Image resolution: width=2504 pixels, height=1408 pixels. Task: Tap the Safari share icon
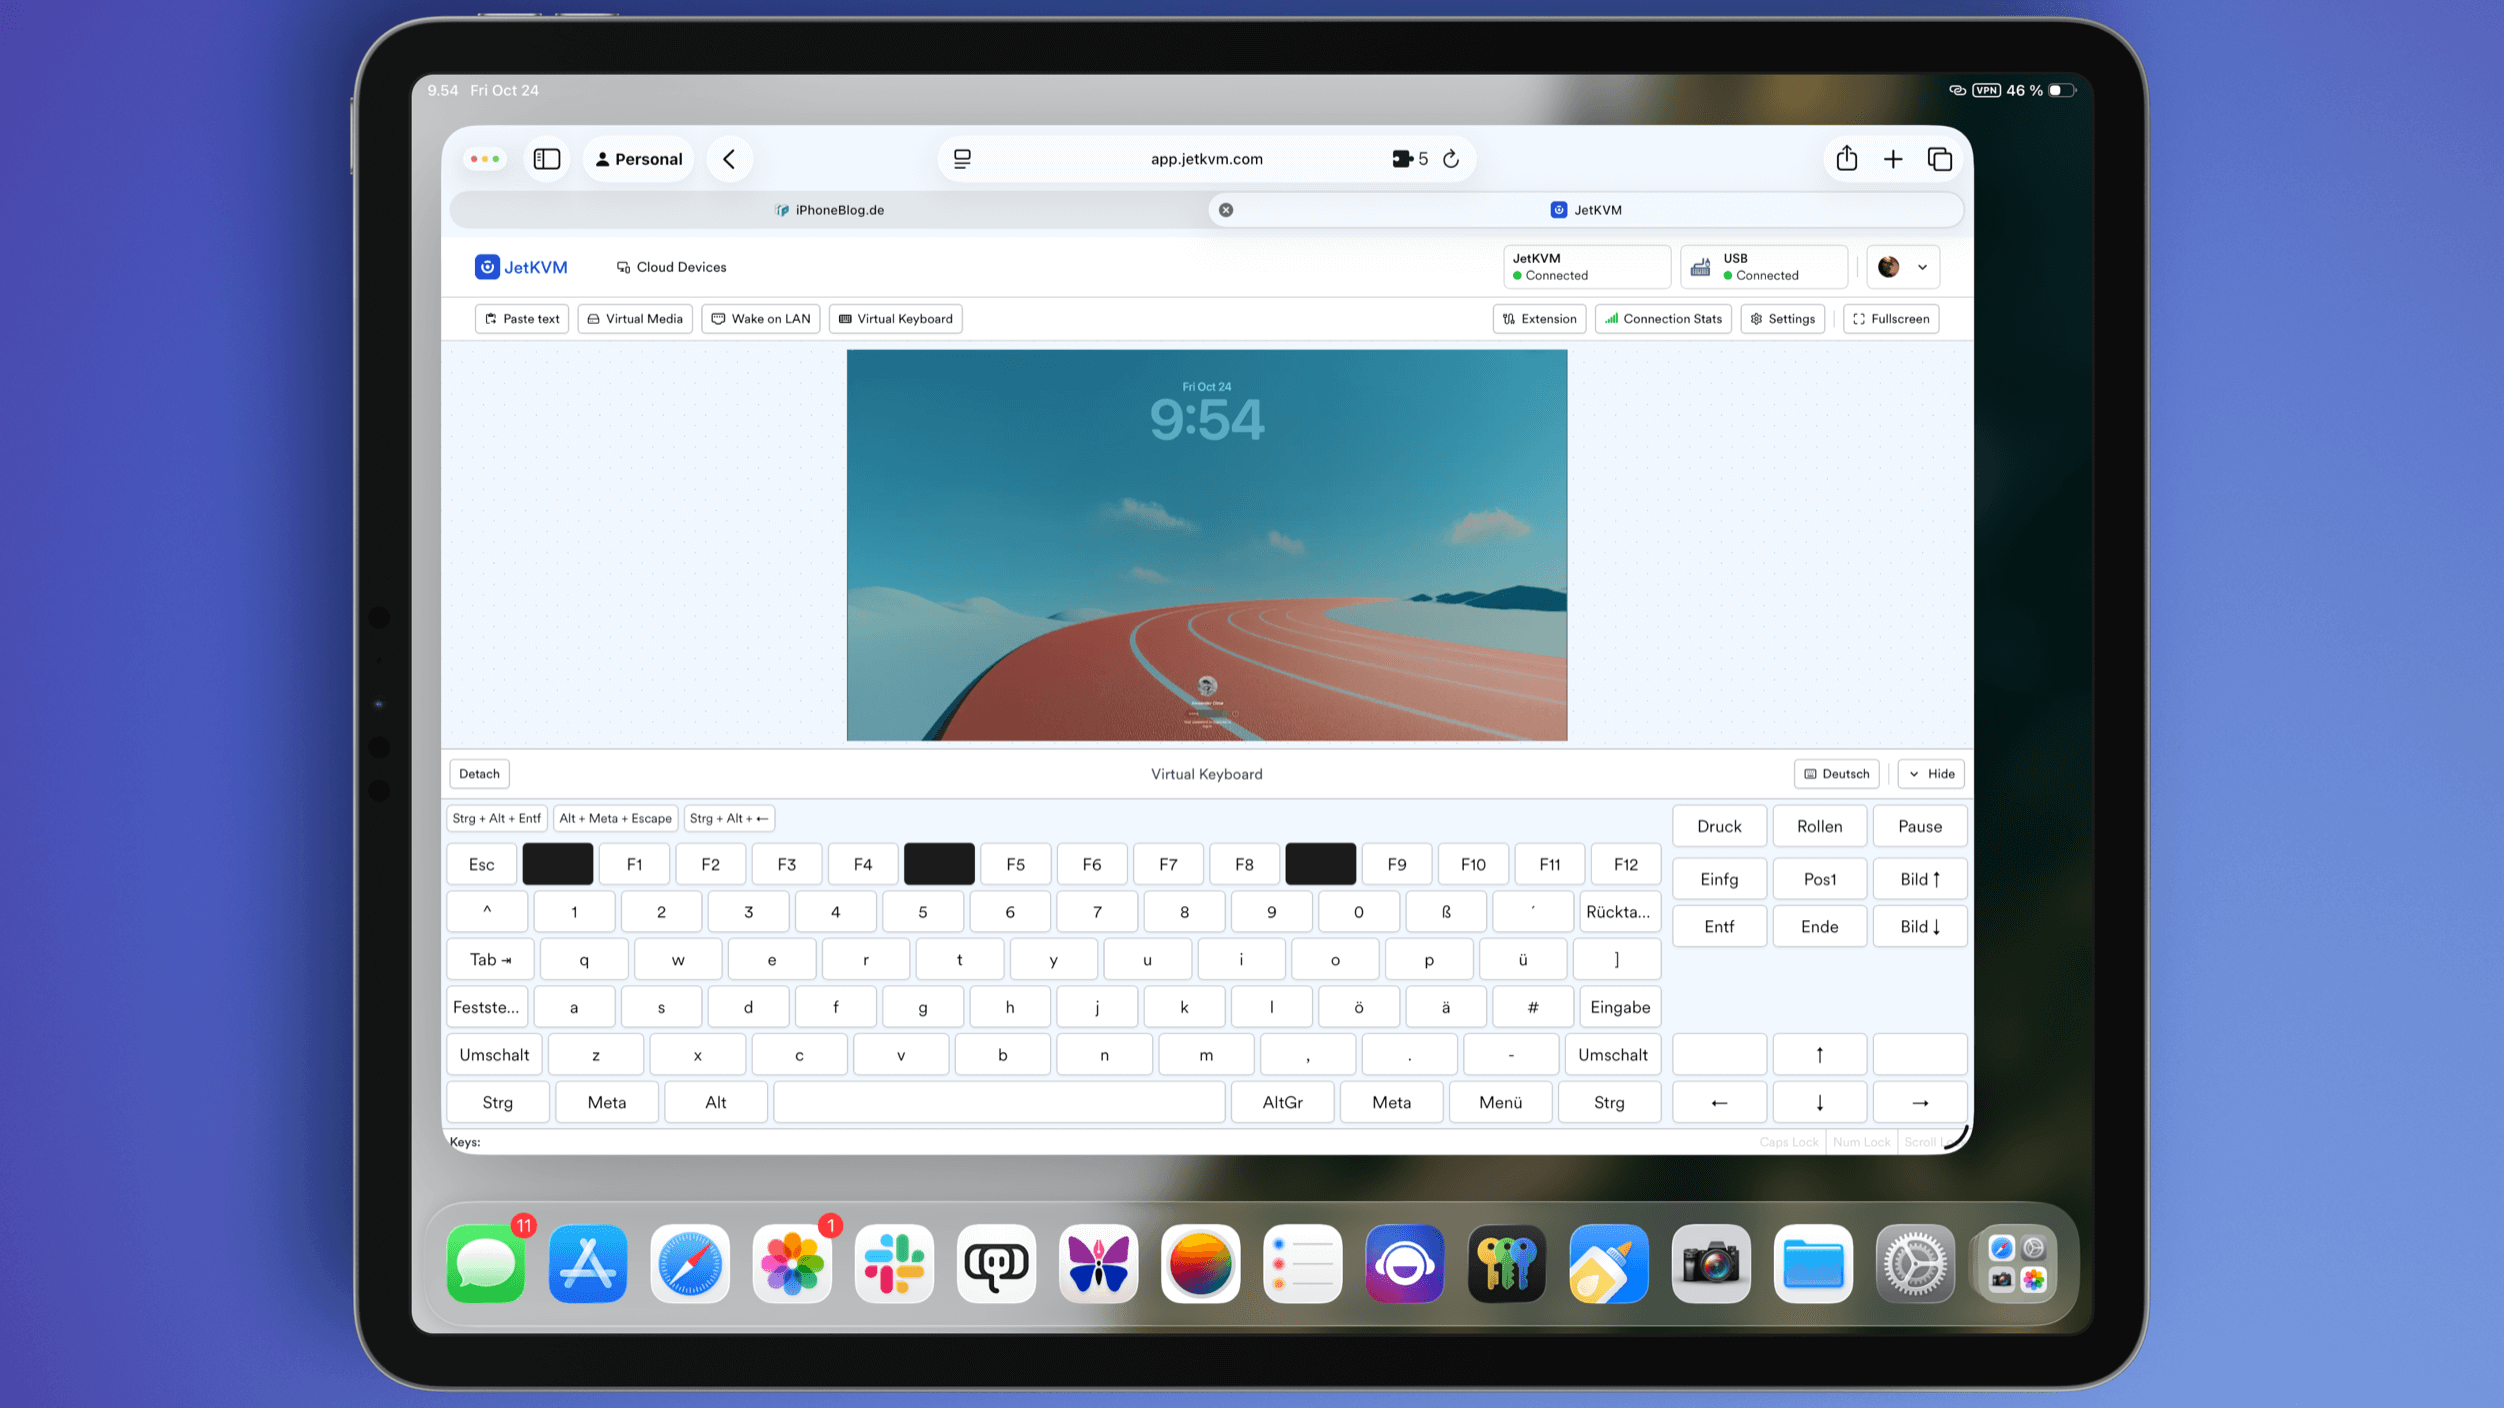[1846, 159]
